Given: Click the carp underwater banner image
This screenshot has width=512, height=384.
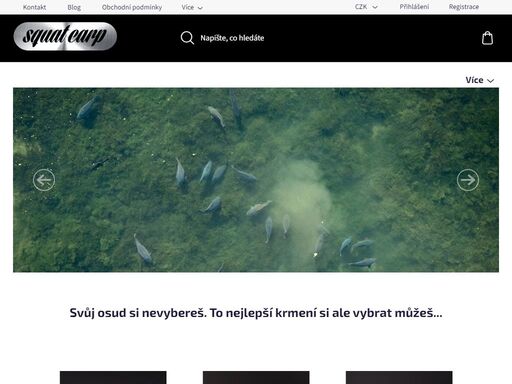Looking at the screenshot, I should [x=256, y=180].
